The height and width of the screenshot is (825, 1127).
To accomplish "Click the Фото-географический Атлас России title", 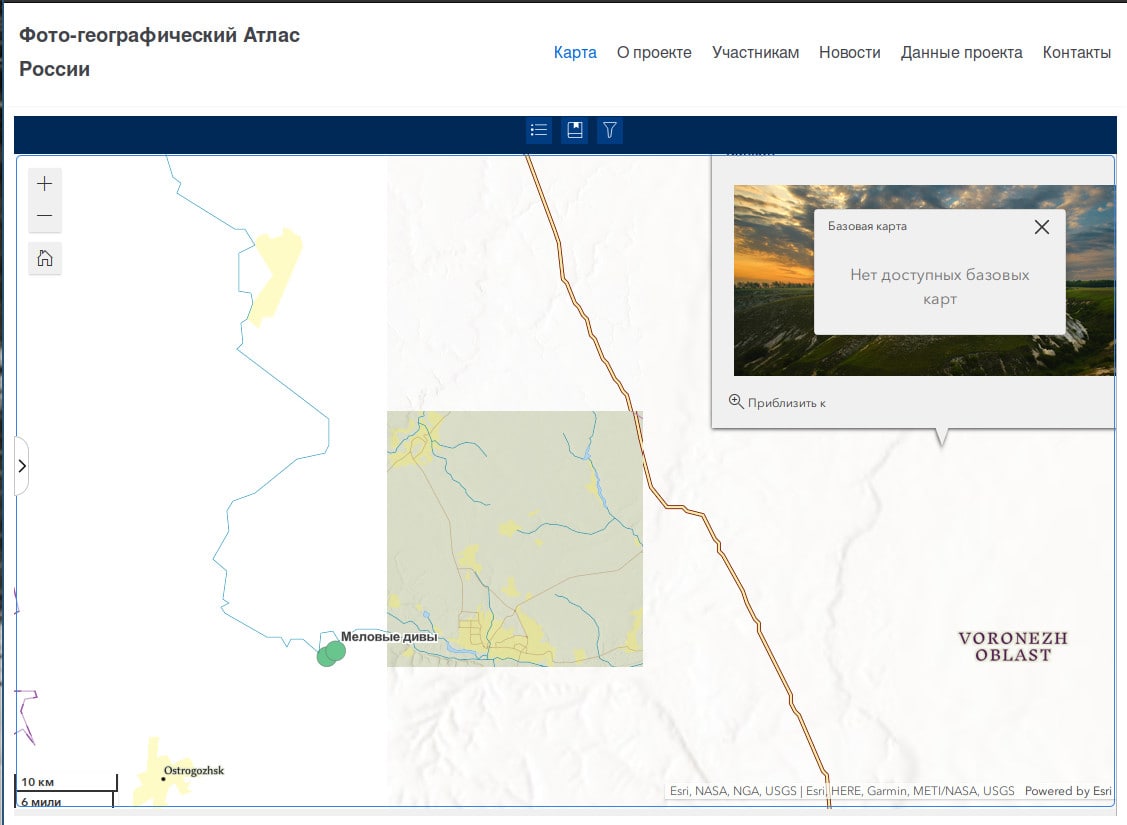I will coord(159,52).
